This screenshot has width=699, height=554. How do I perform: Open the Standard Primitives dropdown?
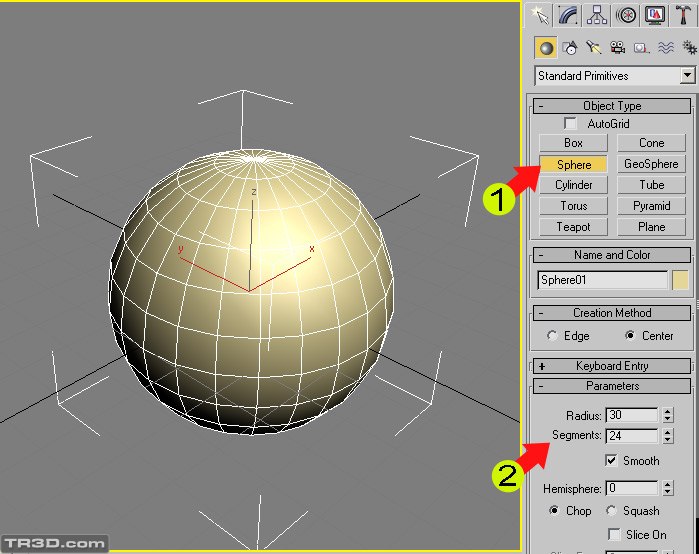pyautogui.click(x=686, y=76)
